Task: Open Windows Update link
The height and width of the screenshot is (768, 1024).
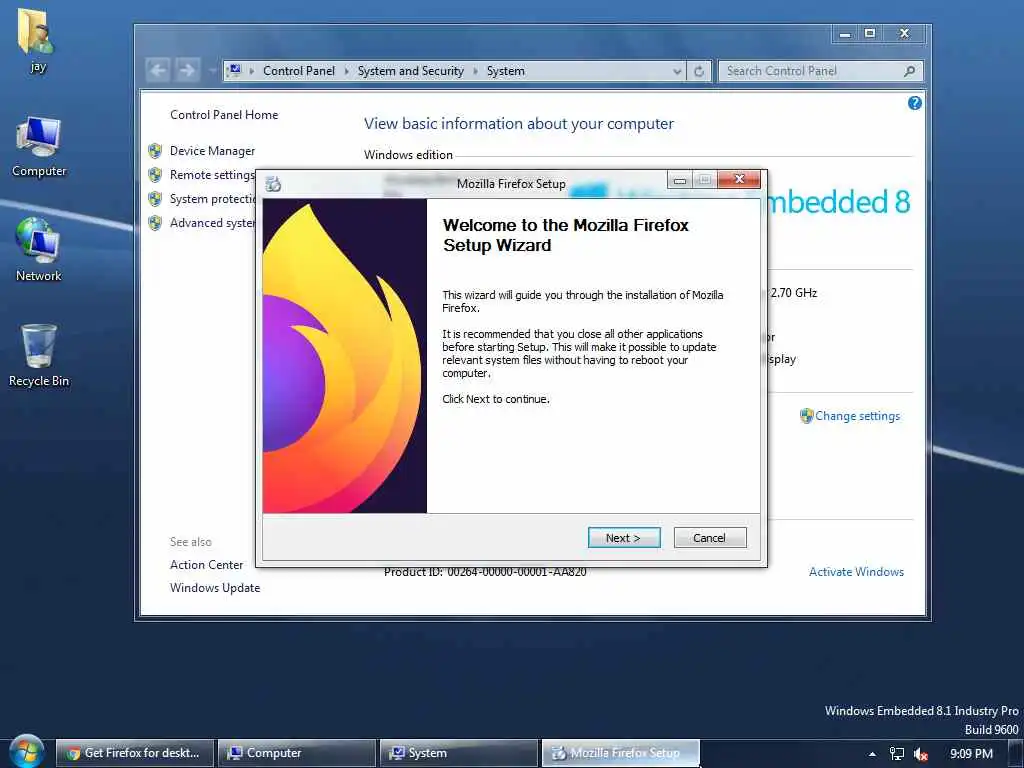Action: point(215,588)
